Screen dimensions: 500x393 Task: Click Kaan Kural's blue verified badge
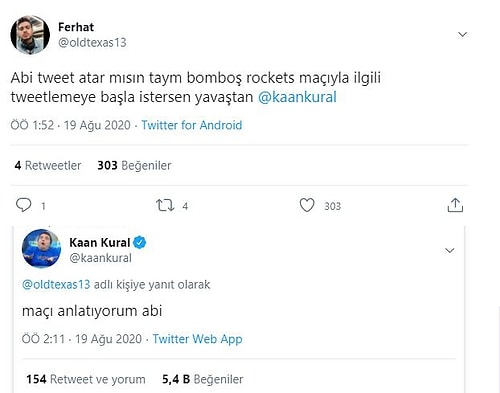[140, 242]
